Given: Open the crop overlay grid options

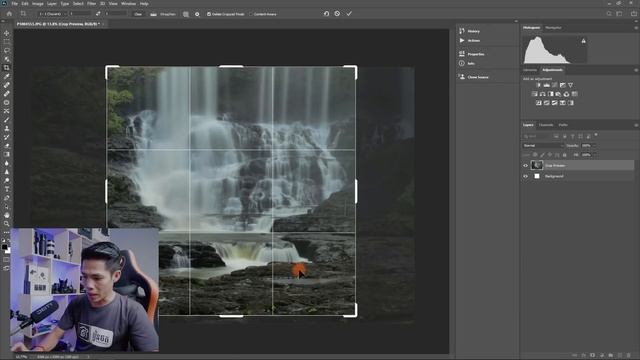Looking at the screenshot, I should (x=186, y=14).
